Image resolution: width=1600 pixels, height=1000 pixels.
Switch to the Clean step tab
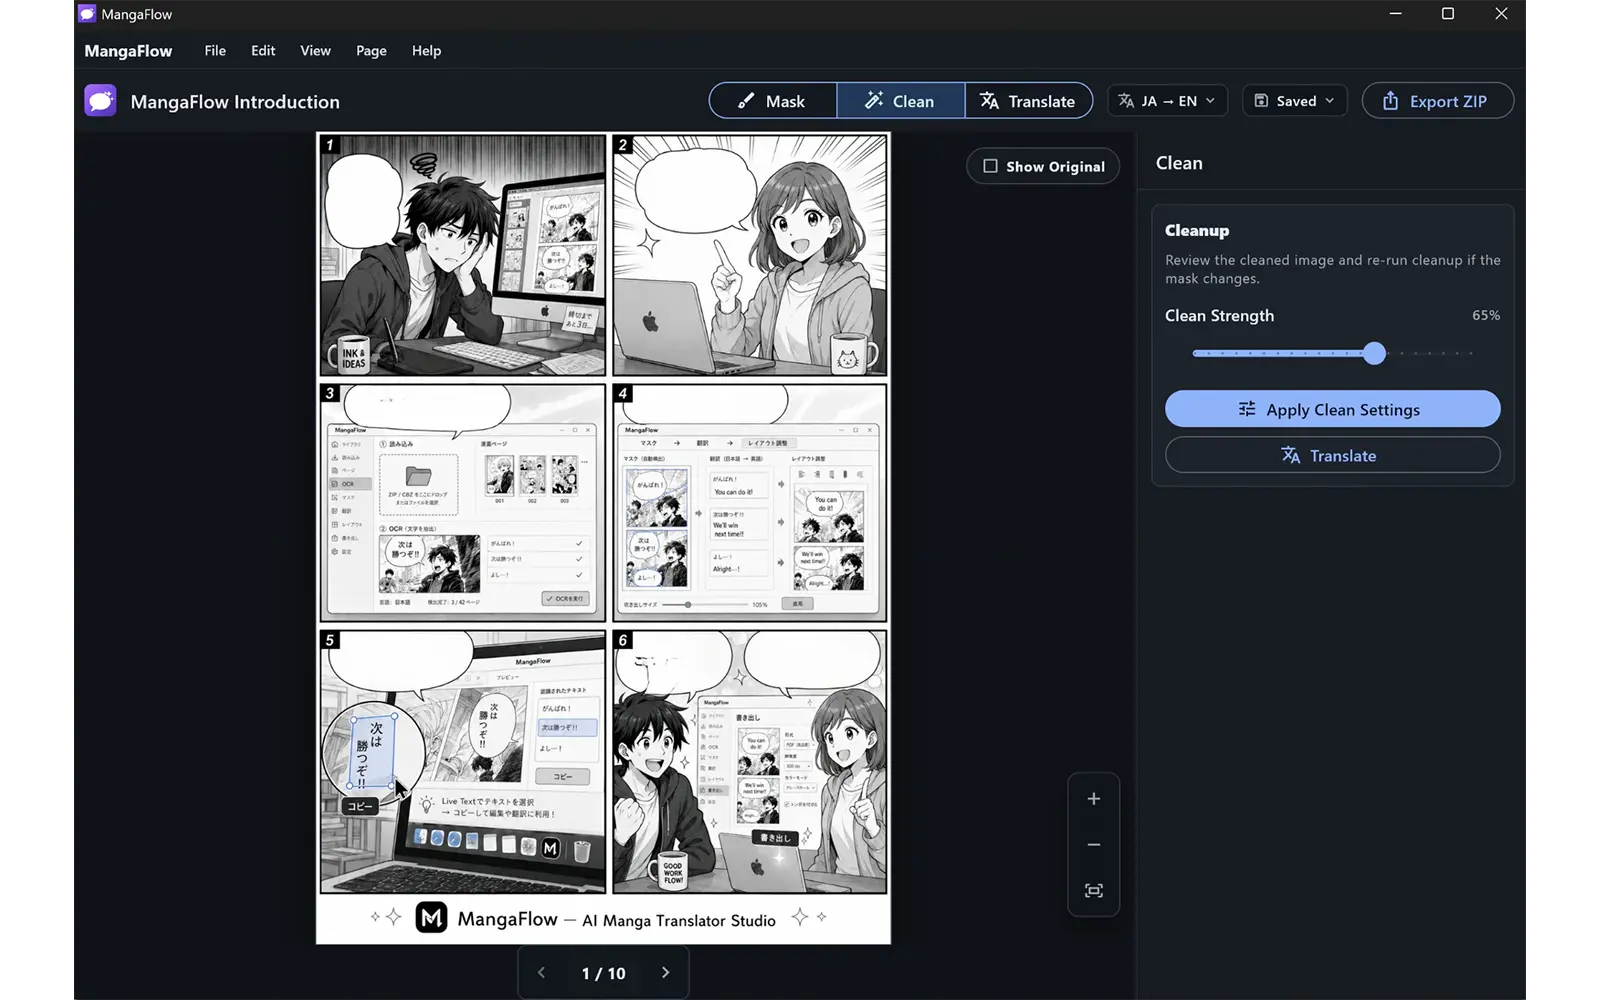point(900,101)
